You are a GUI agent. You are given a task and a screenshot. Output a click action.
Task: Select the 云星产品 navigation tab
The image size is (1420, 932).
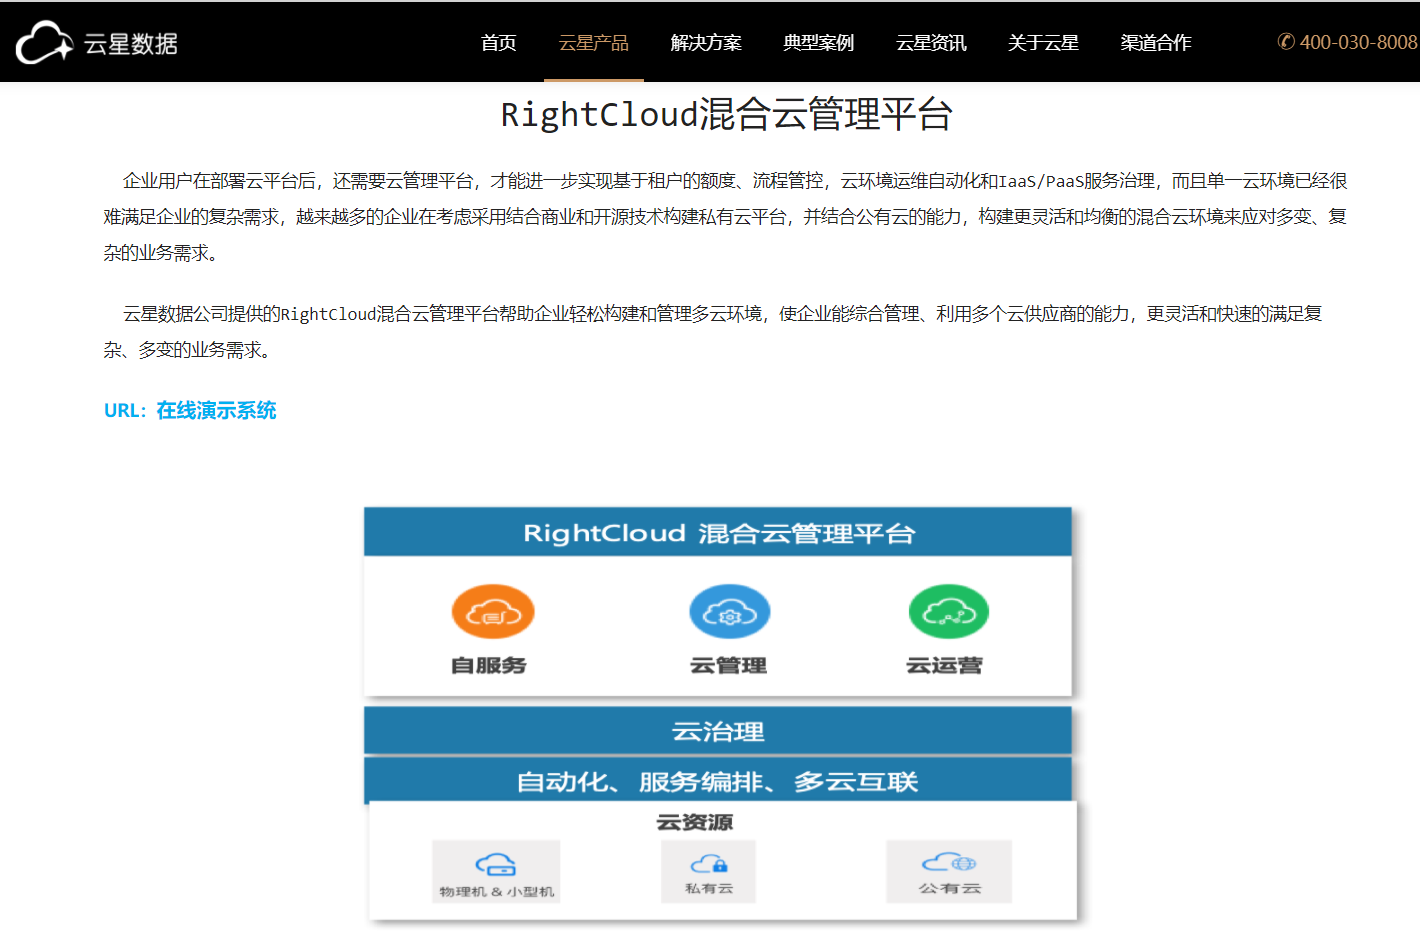[x=593, y=43]
